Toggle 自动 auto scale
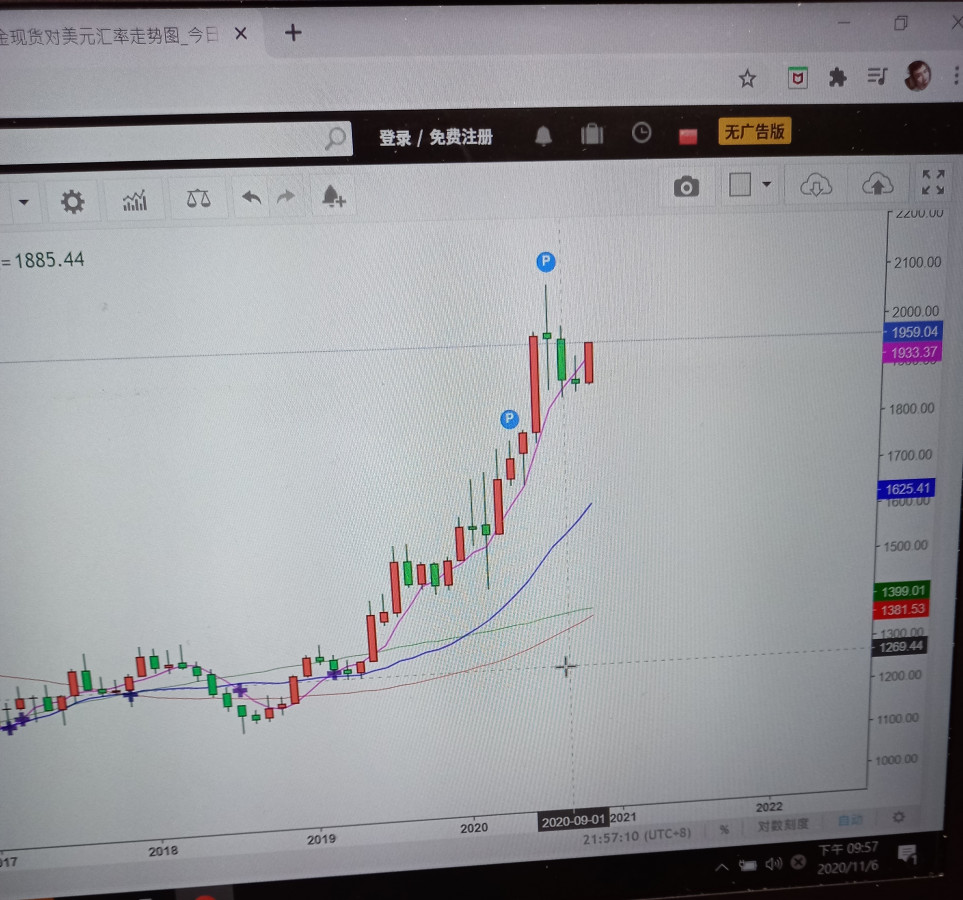This screenshot has width=963, height=900. click(x=851, y=820)
